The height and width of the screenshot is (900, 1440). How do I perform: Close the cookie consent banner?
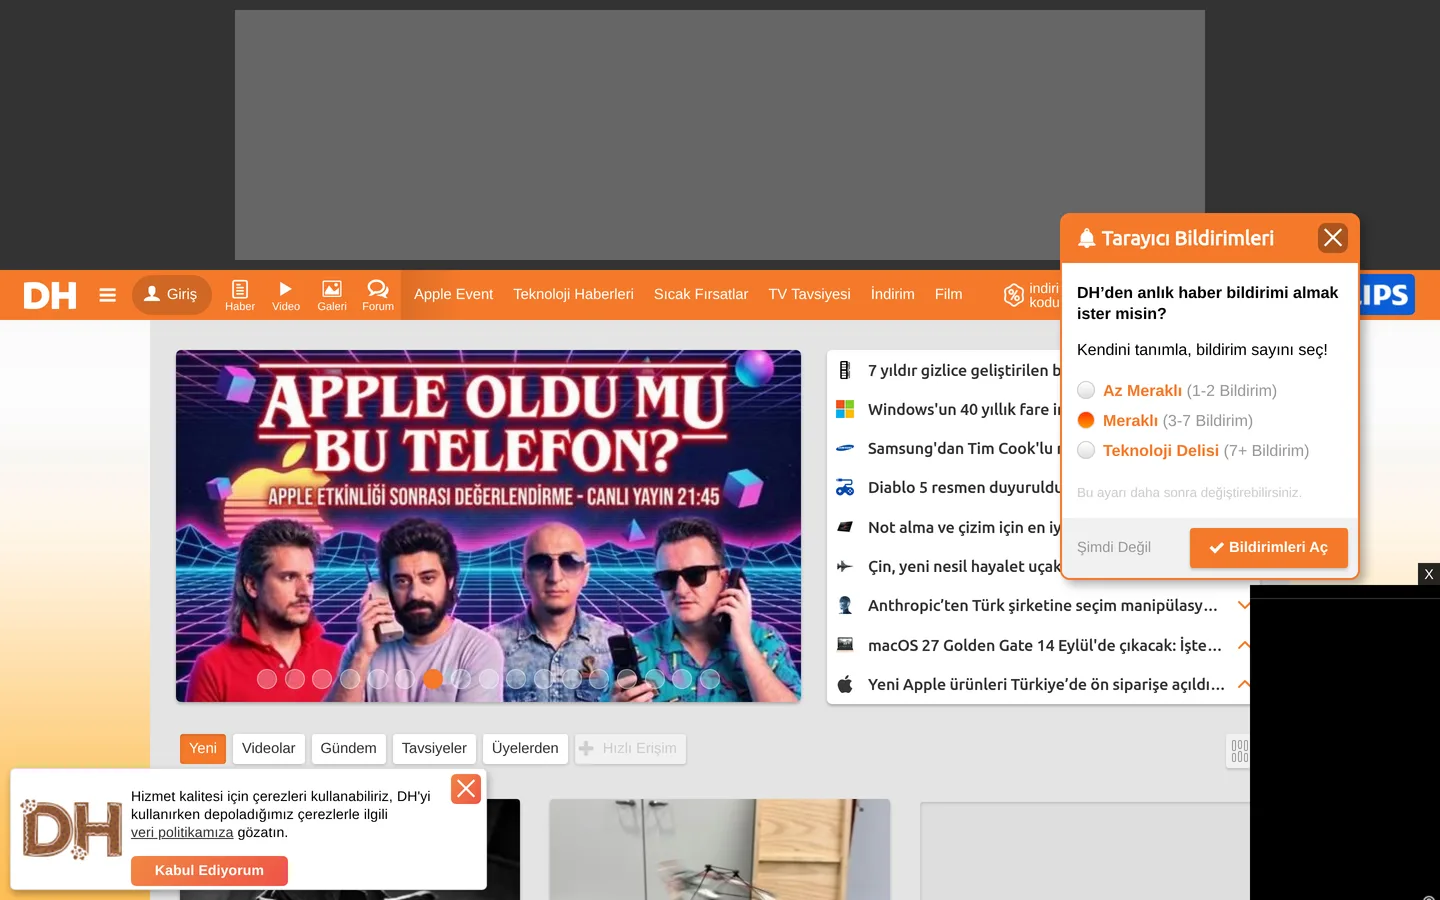(x=466, y=789)
